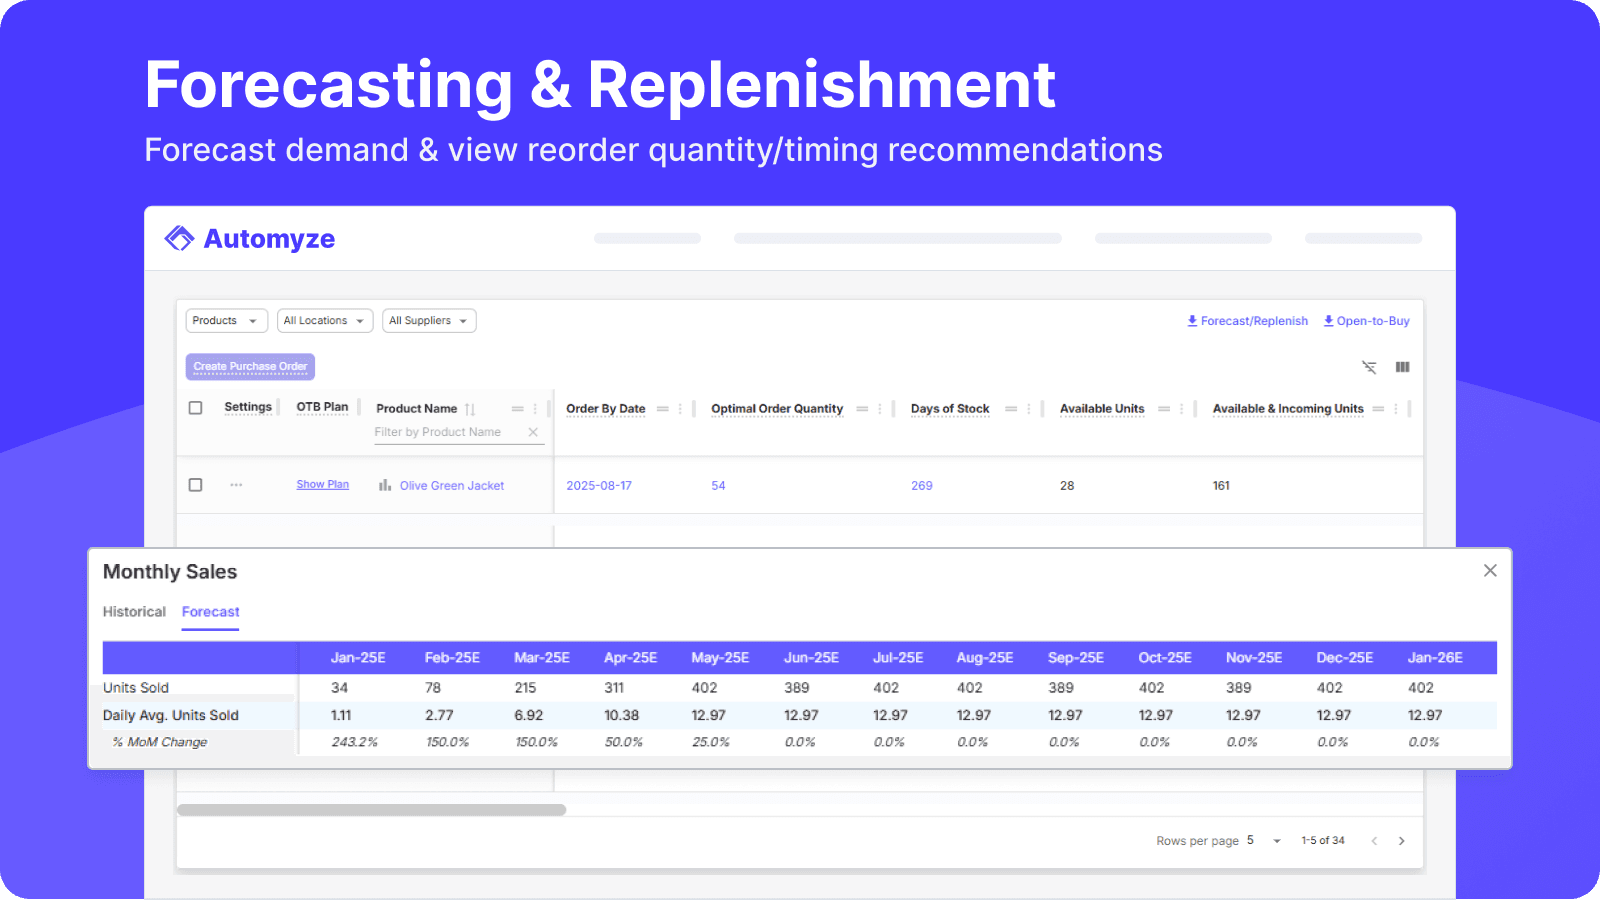Check the select-all checkbox in the table header
Image resolution: width=1600 pixels, height=900 pixels.
coord(196,407)
